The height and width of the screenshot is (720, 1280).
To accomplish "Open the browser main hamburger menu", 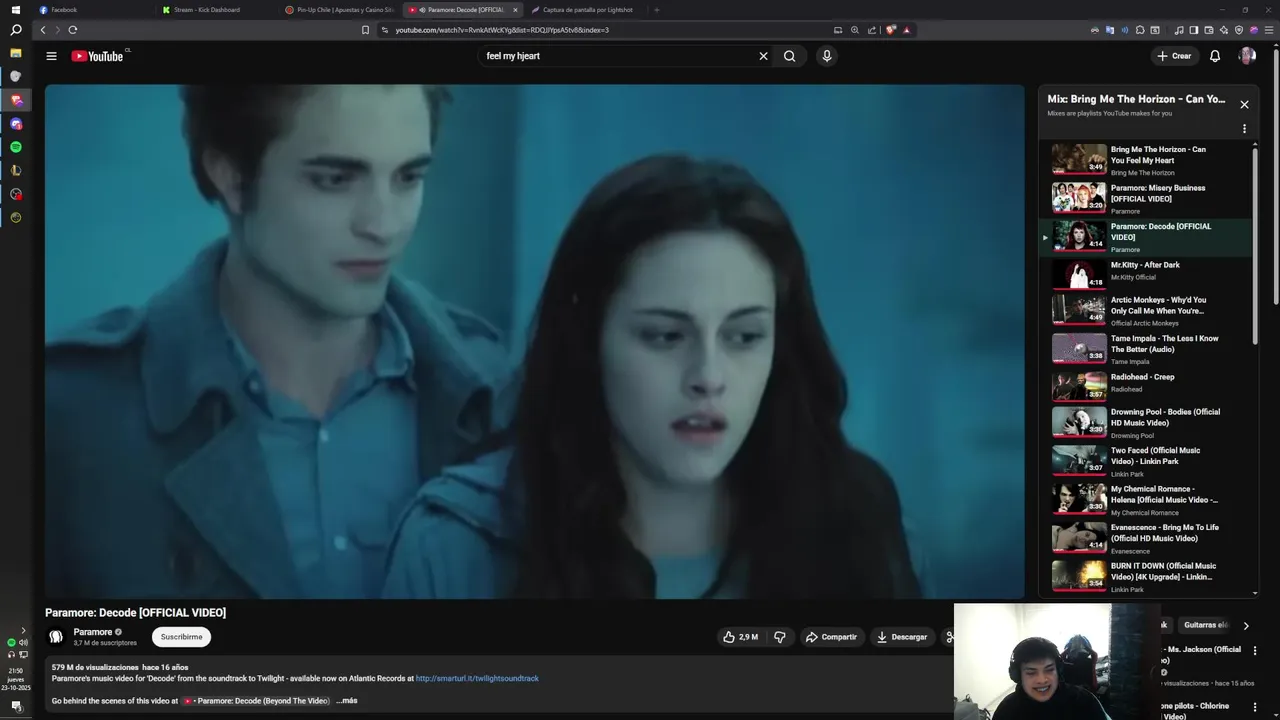I will coord(1269,30).
